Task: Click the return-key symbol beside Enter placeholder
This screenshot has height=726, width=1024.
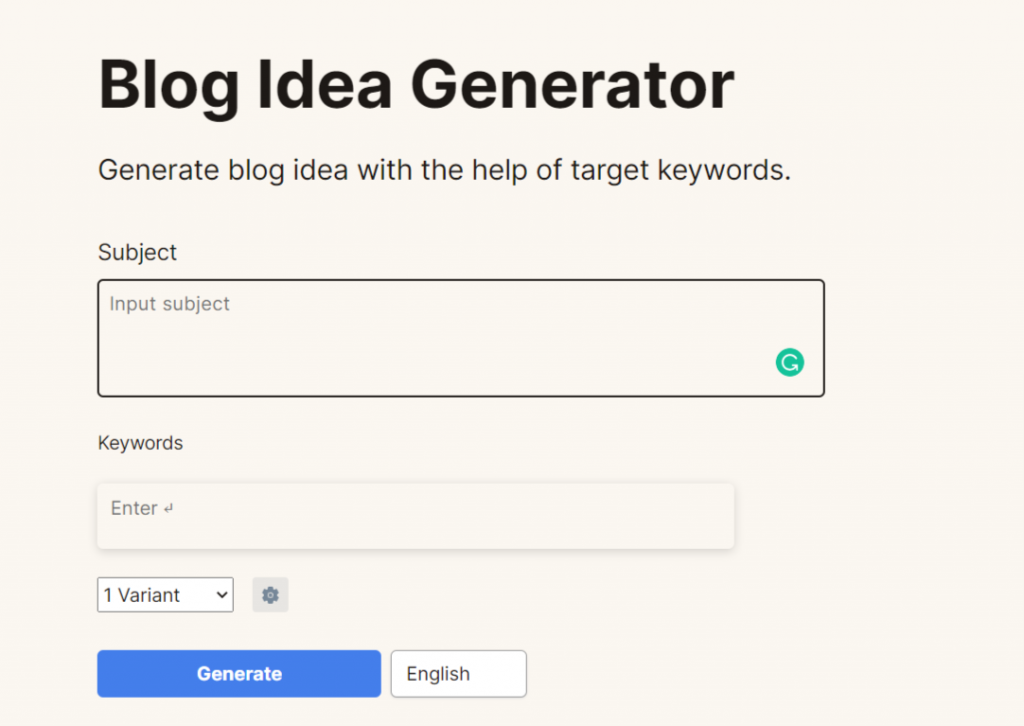Action: coord(169,509)
